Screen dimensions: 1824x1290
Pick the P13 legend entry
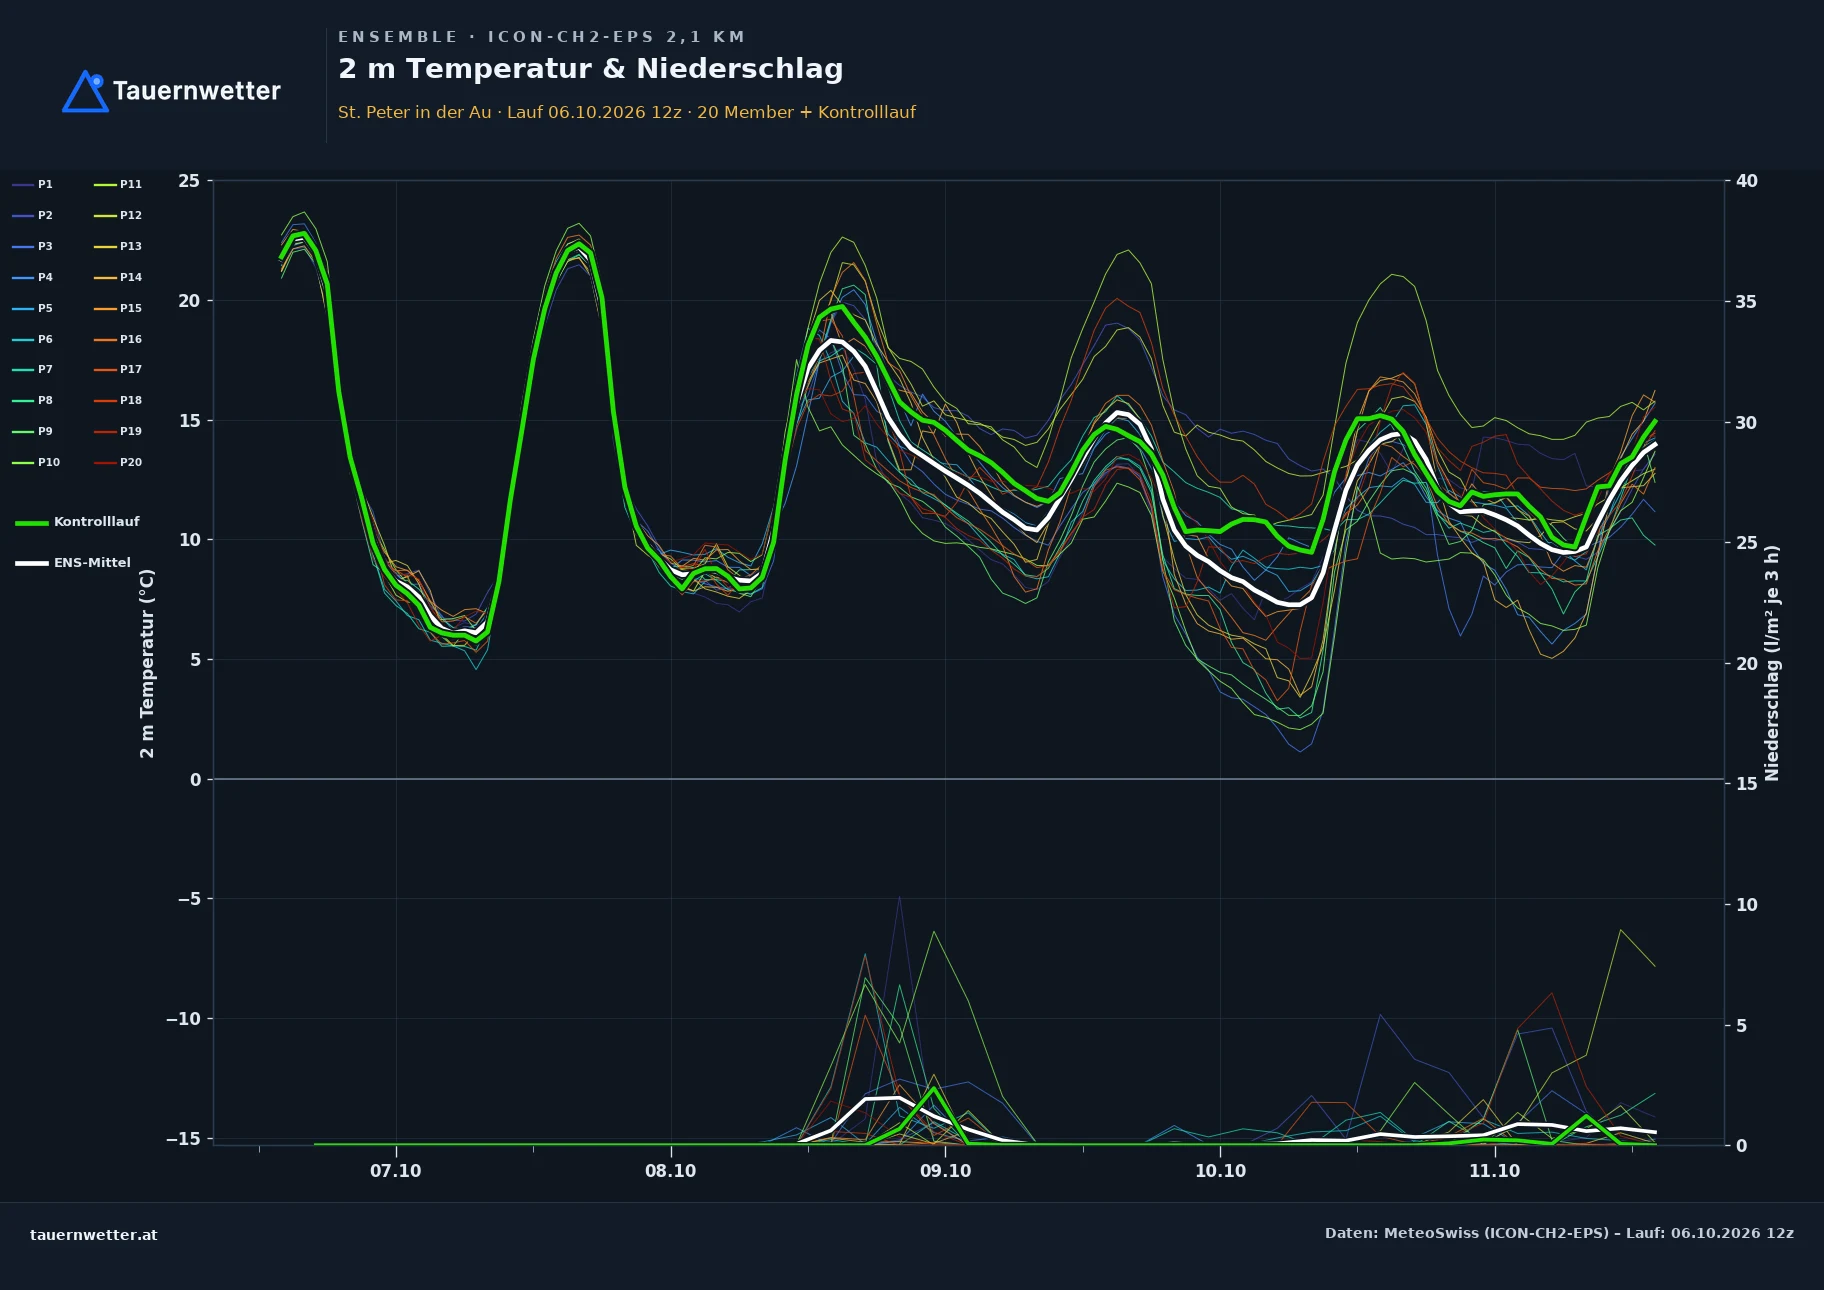(x=118, y=247)
